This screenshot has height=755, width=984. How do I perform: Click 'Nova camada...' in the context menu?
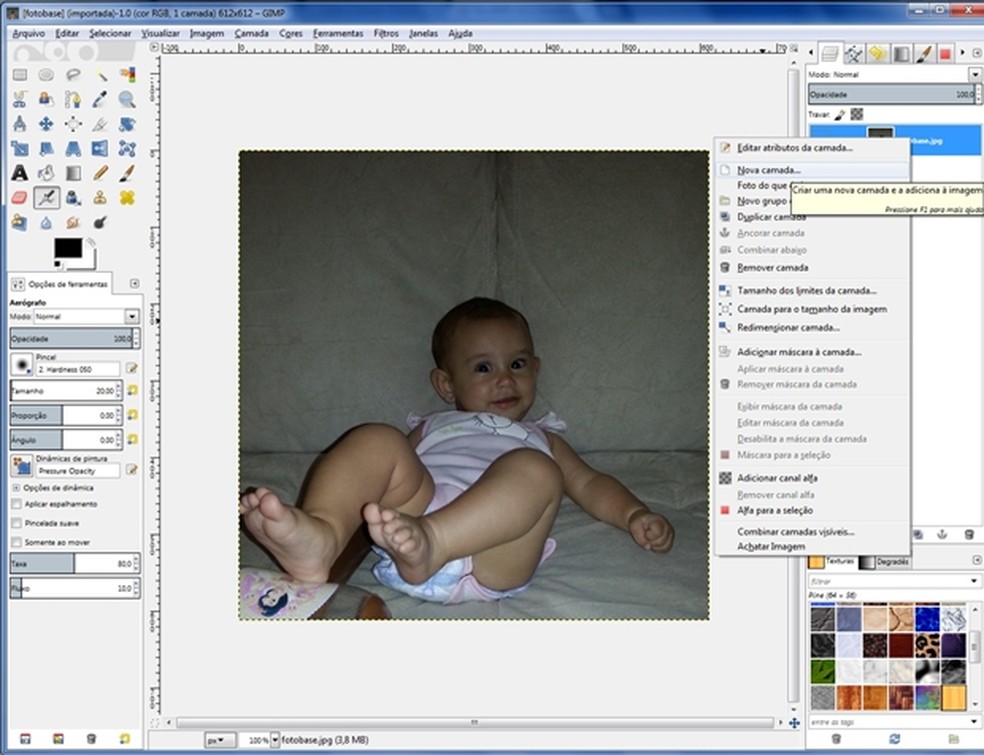768,170
